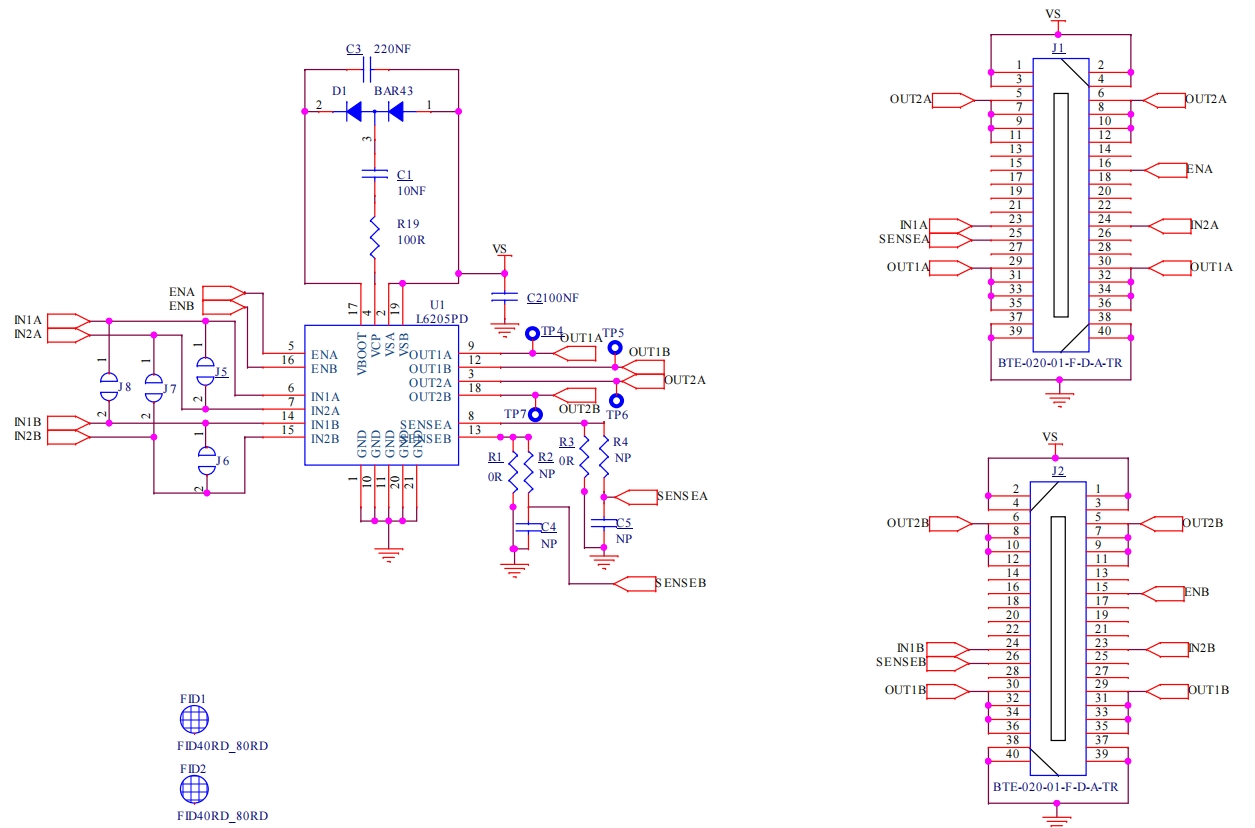1255x828 pixels.
Task: Select the D1 BAR43 dual diode symbol
Action: coord(374,111)
